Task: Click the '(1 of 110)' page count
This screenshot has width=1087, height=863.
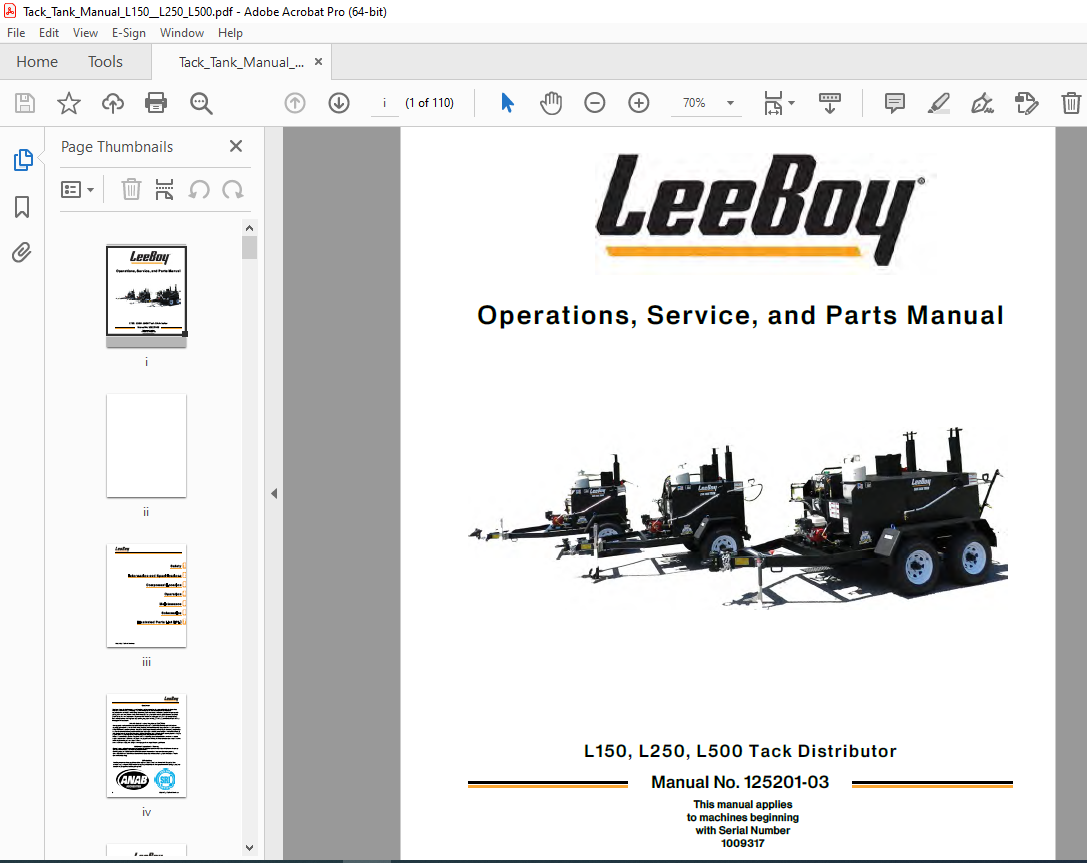Action: 430,103
